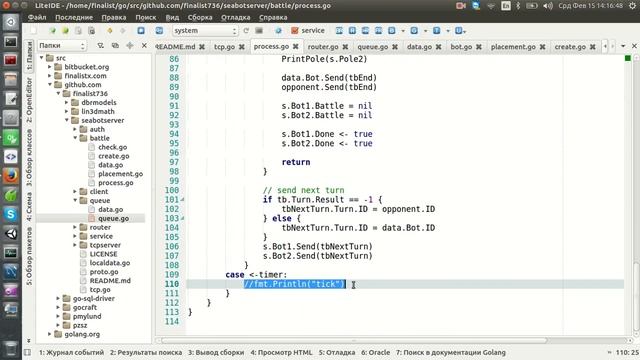Open the Сборка menu

pyautogui.click(x=200, y=18)
